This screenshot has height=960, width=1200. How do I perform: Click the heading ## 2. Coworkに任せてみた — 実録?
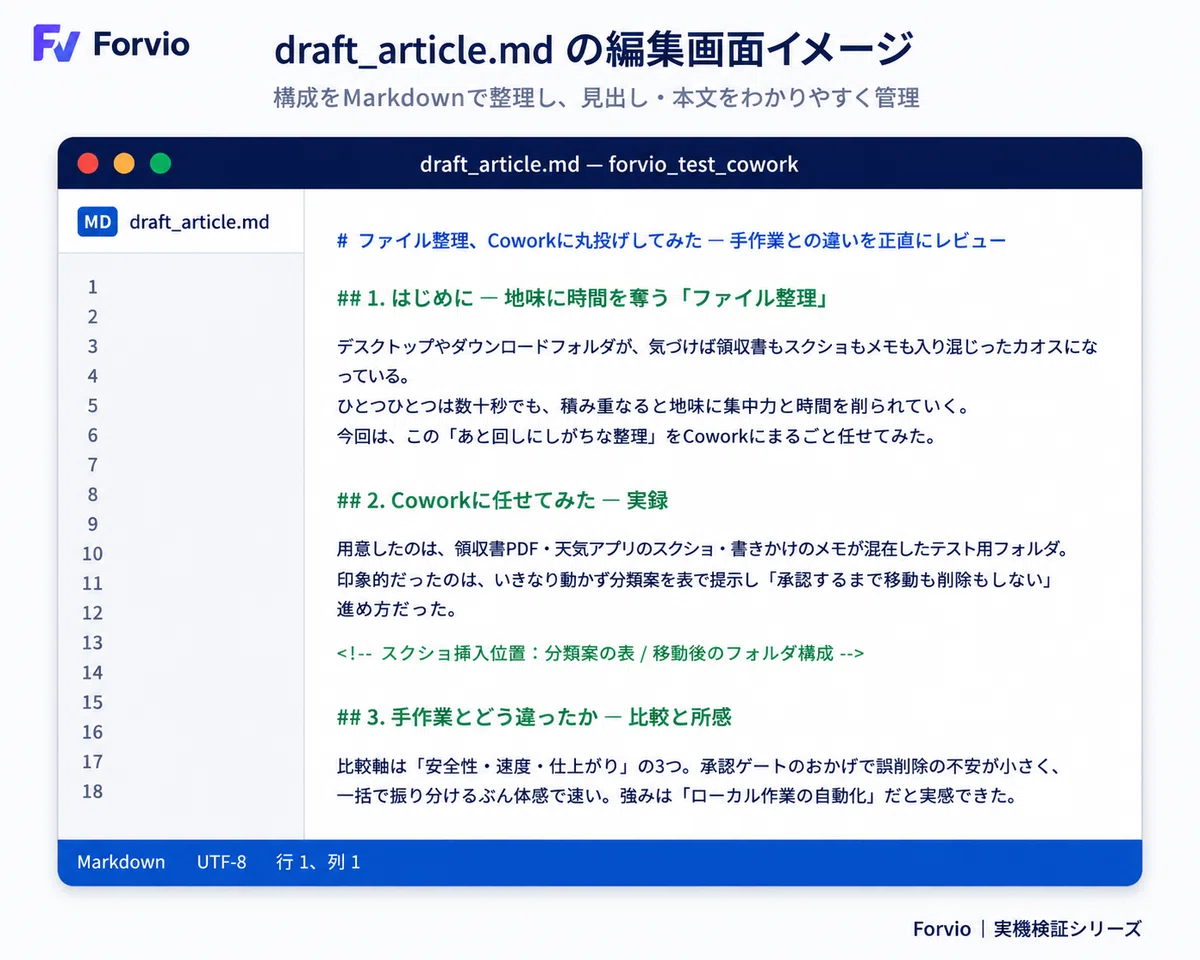[503, 500]
